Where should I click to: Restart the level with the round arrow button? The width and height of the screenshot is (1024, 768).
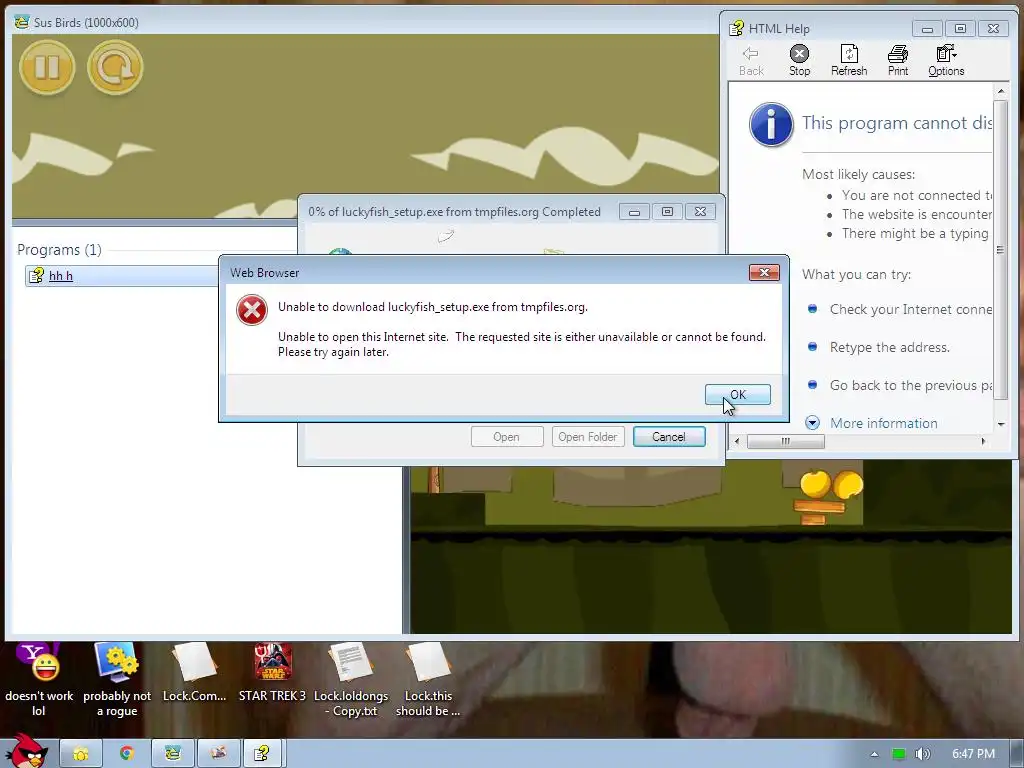point(115,67)
